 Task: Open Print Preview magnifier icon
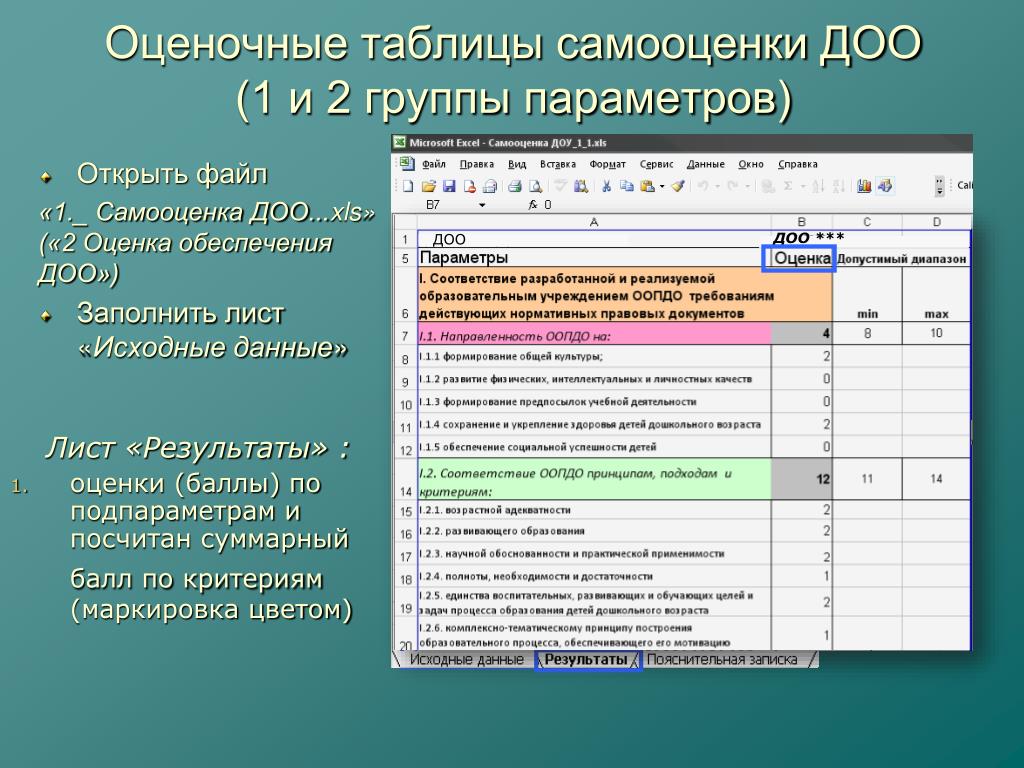point(536,186)
